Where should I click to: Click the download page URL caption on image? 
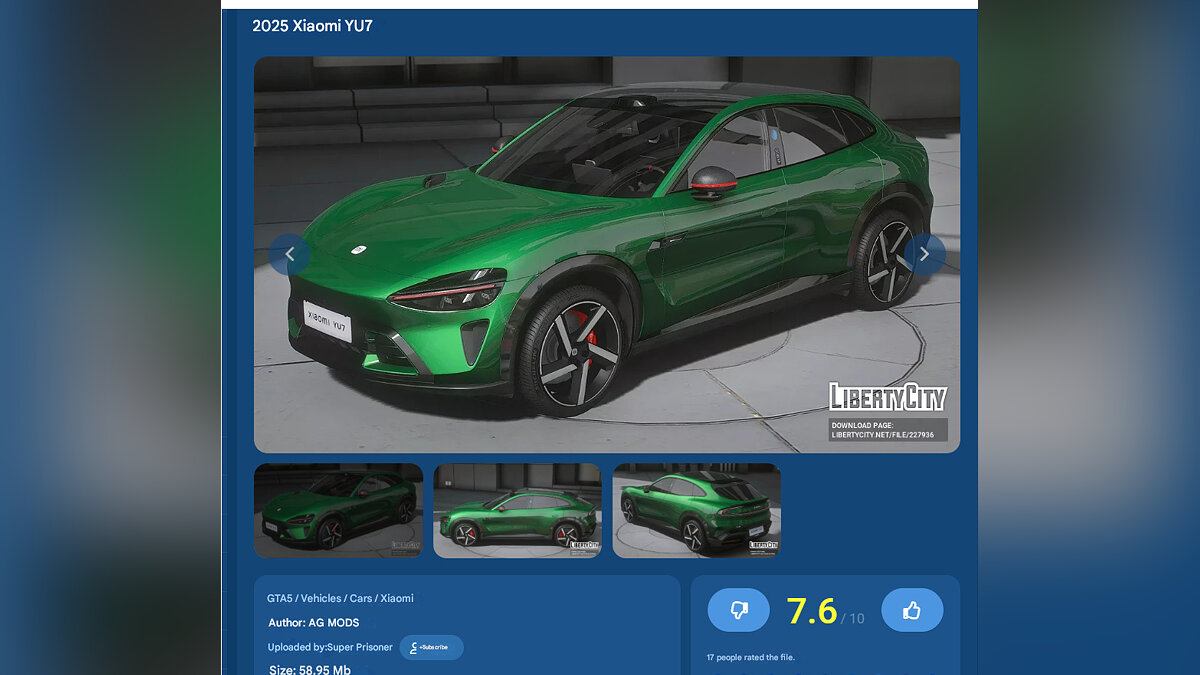click(885, 430)
